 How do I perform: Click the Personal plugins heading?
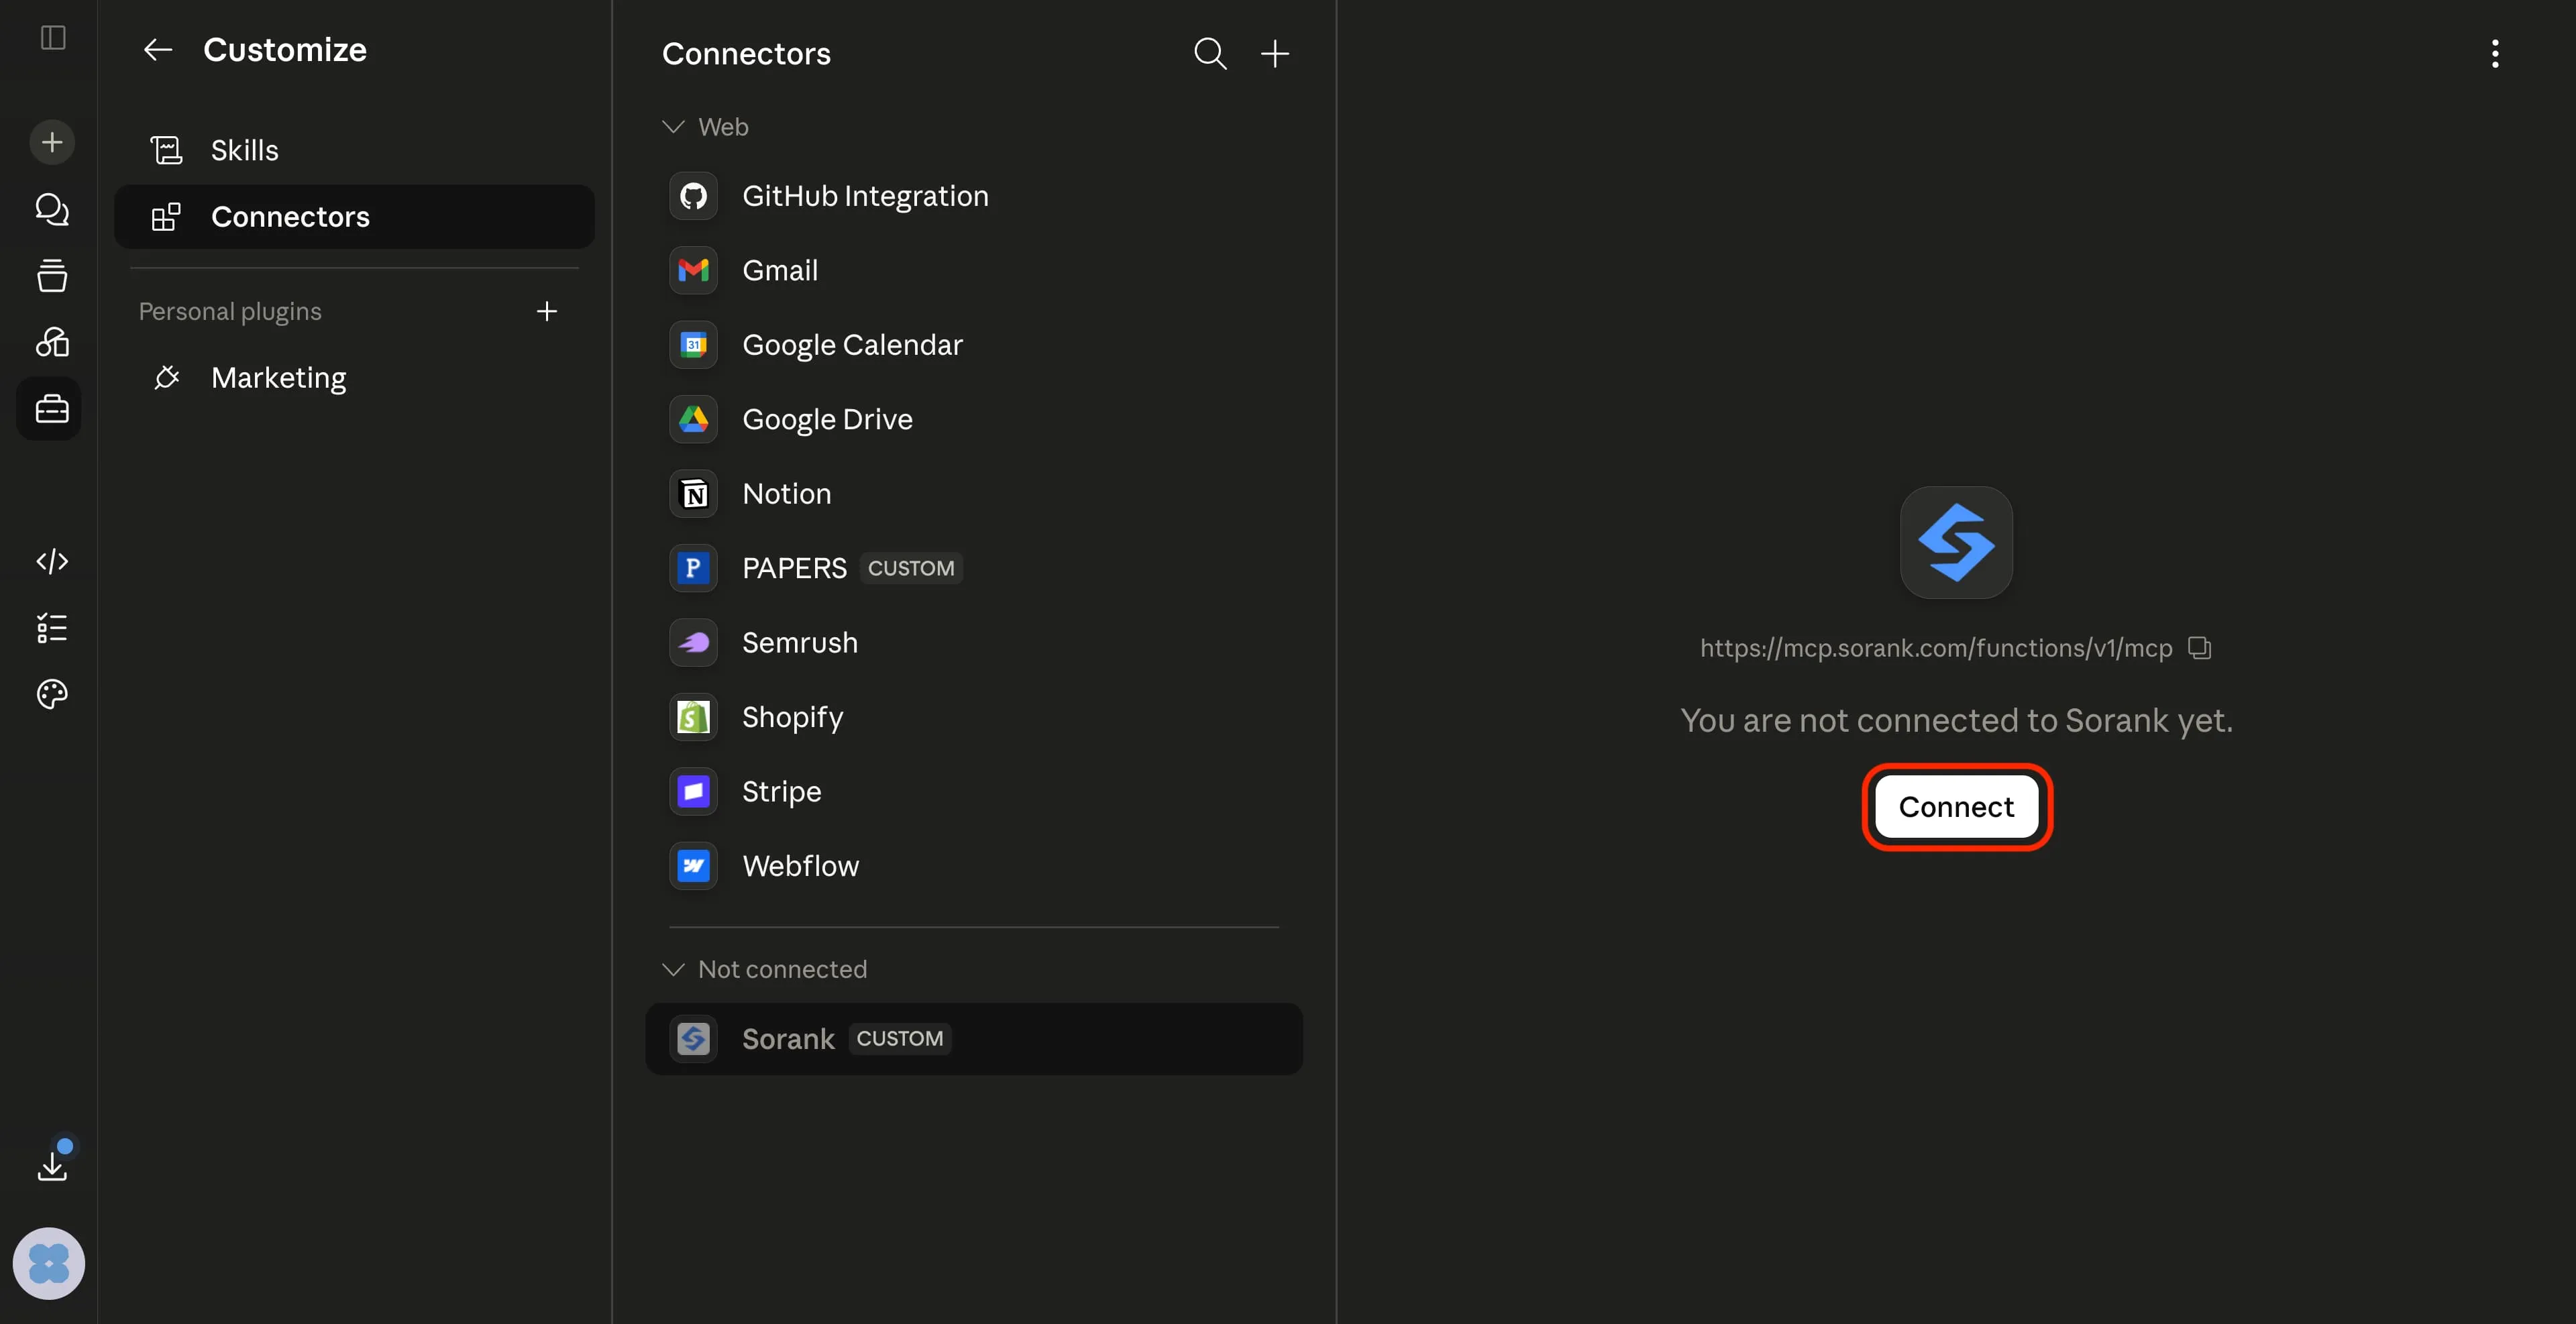pyautogui.click(x=230, y=311)
